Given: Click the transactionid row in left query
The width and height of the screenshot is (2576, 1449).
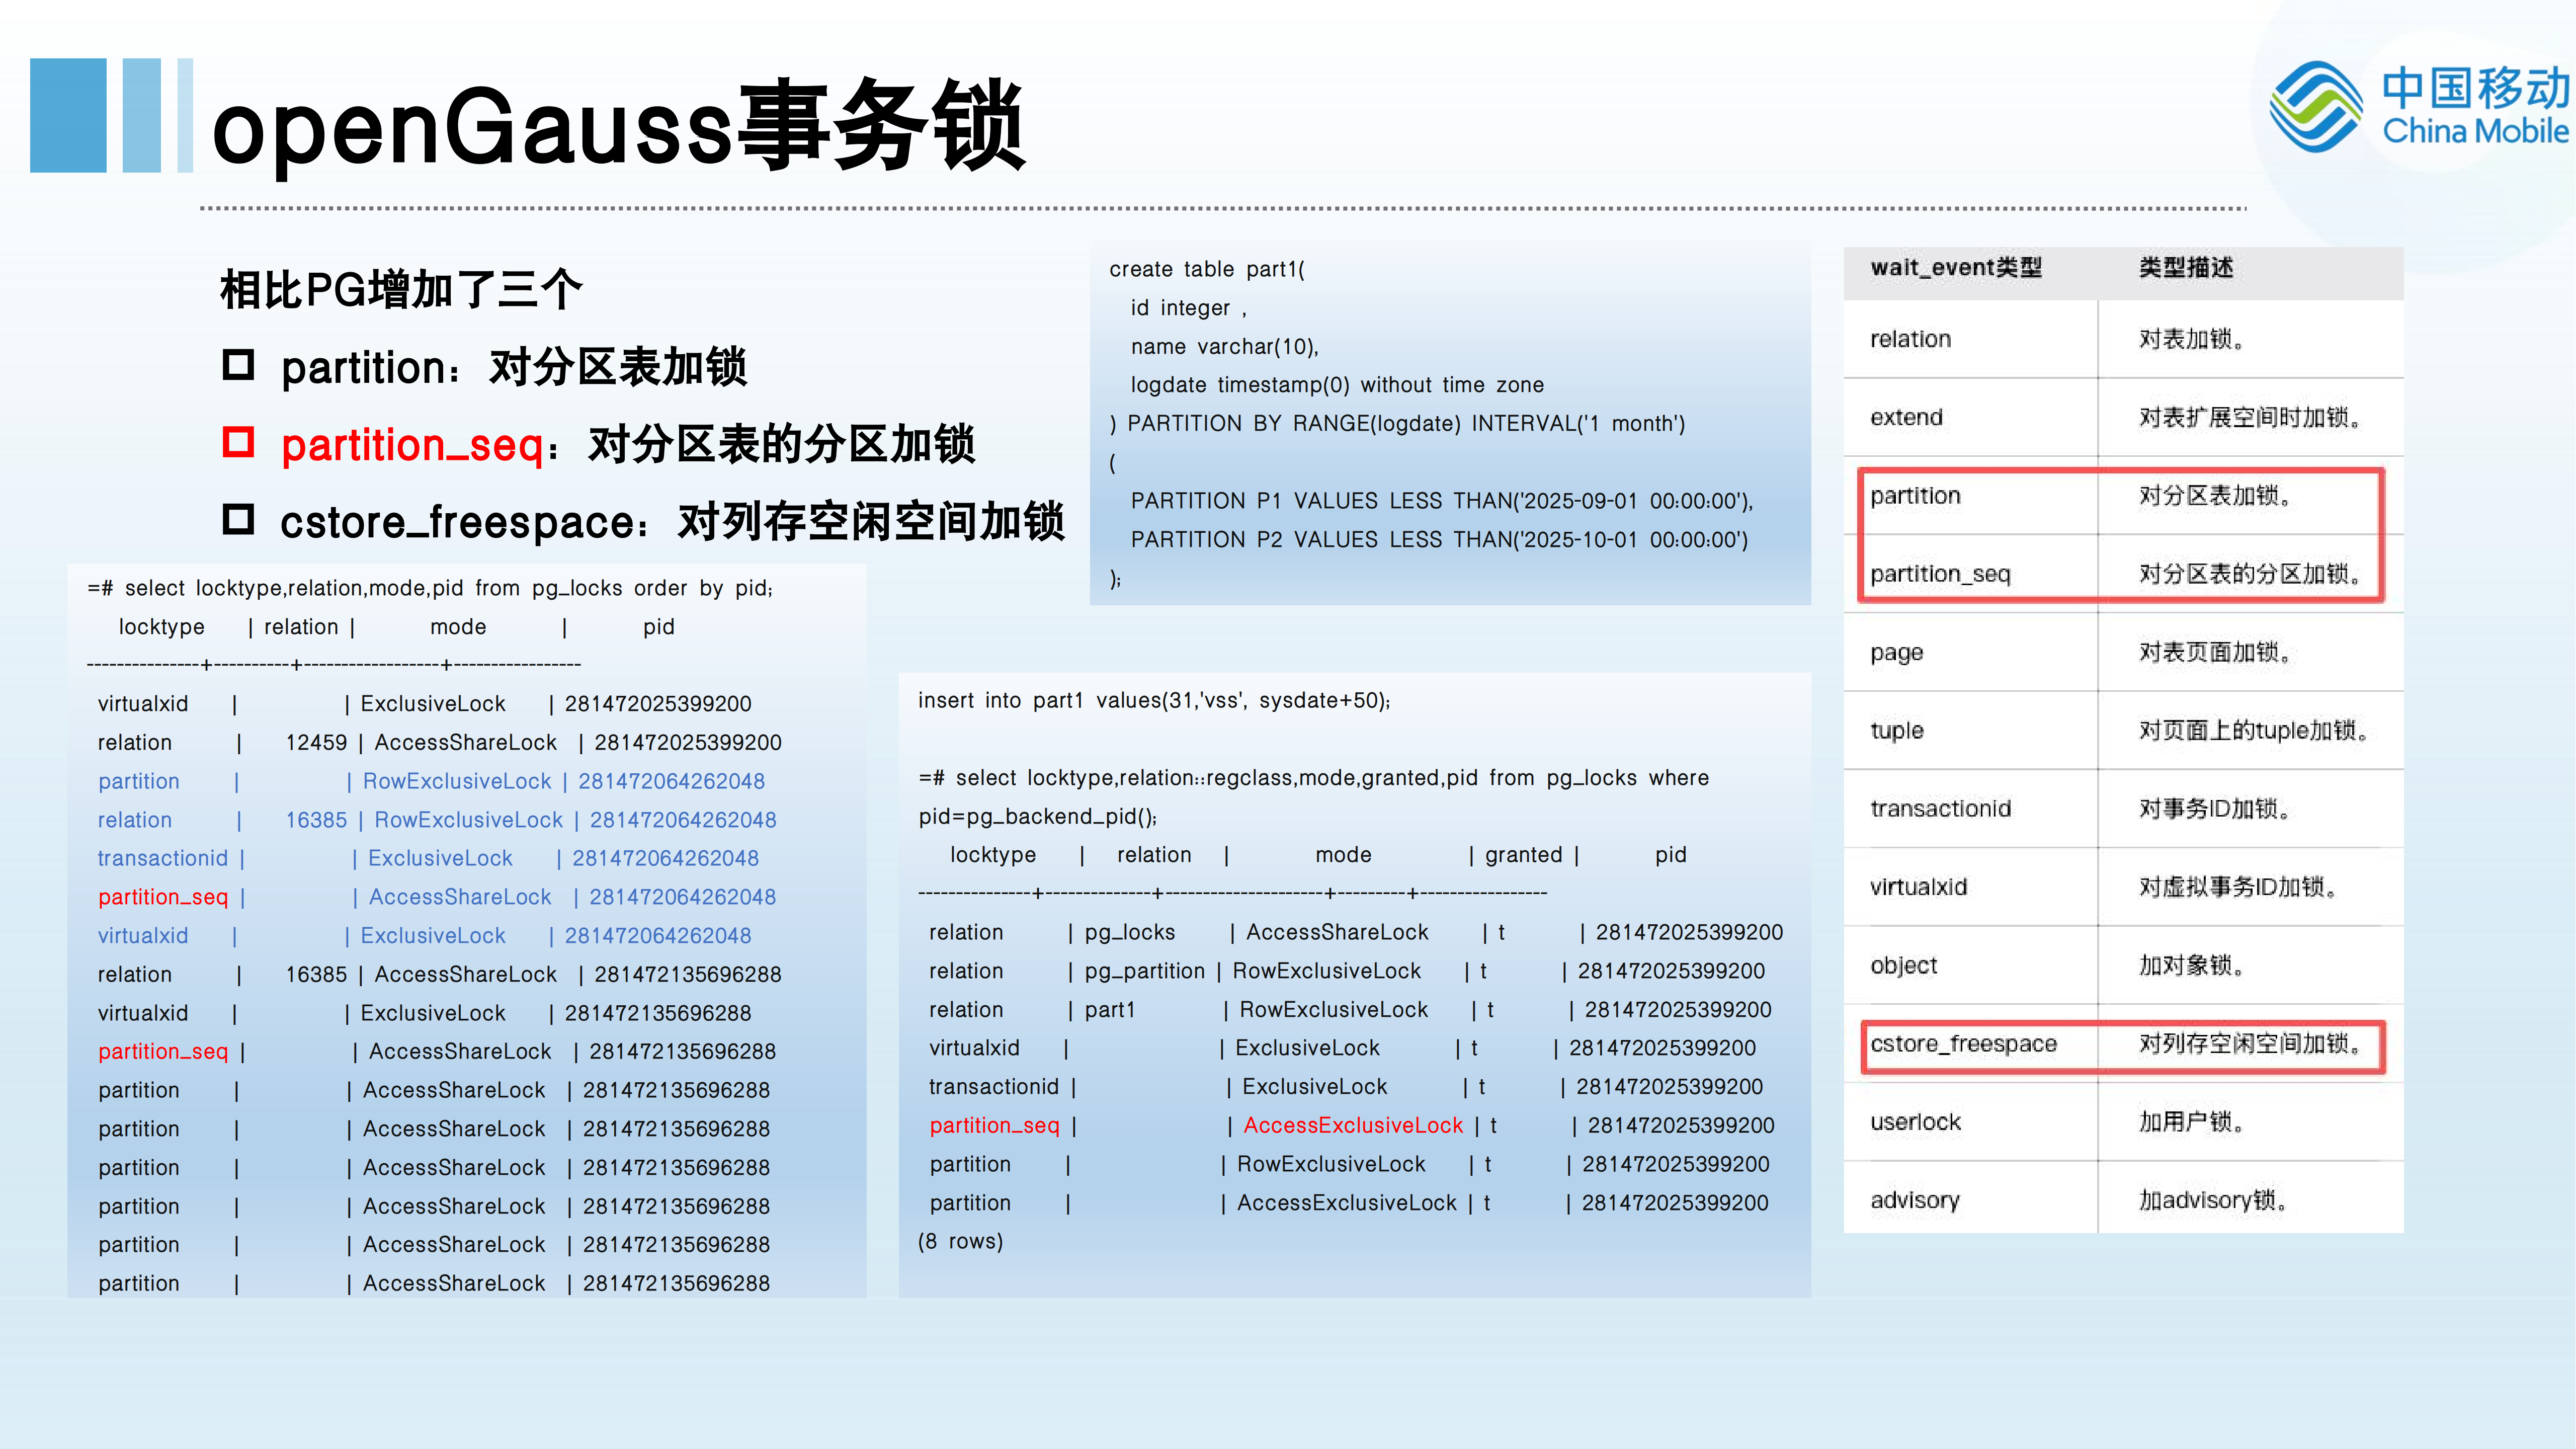Looking at the screenshot, I should 163,859.
